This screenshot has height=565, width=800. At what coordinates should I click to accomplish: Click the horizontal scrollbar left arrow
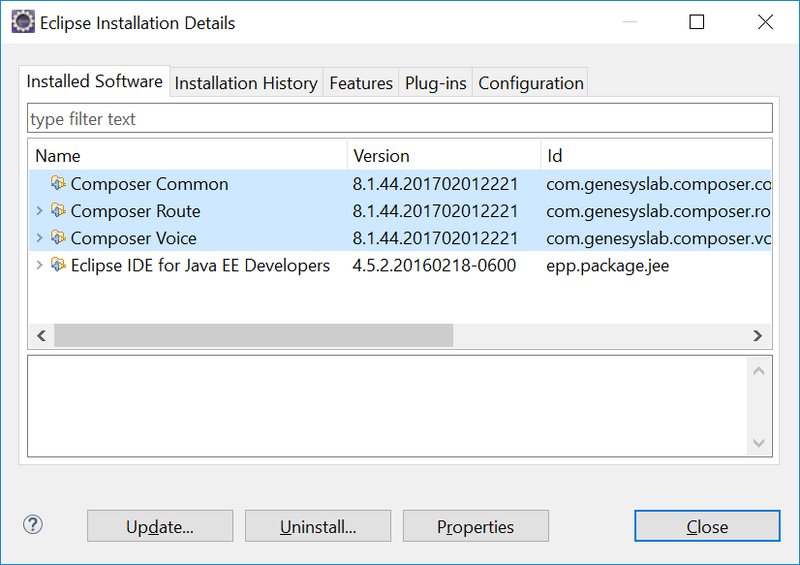(x=42, y=336)
